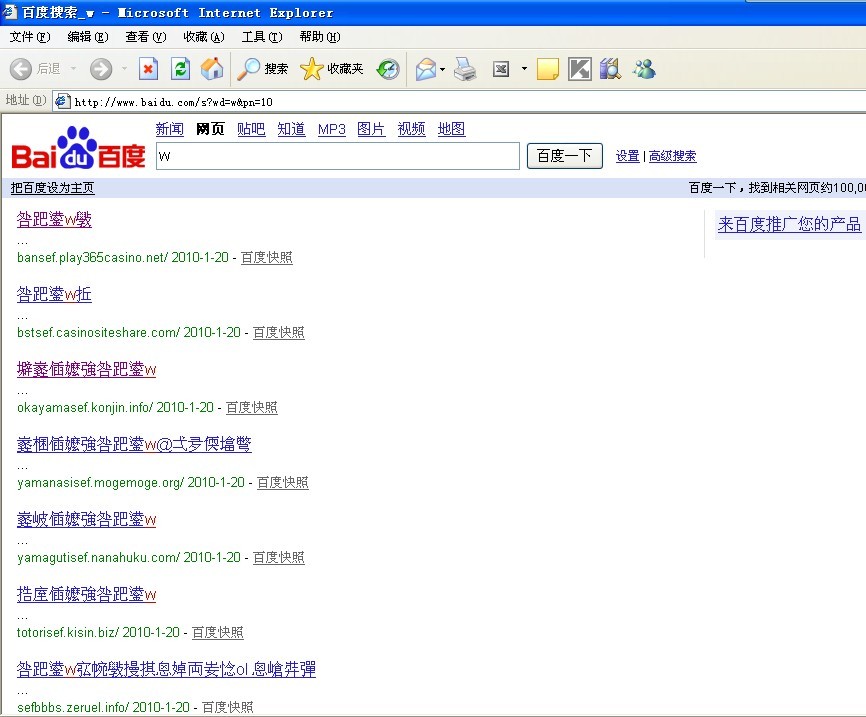This screenshot has height=717, width=866.
Task: Open the 编辑(E) menu
Action: click(88, 37)
